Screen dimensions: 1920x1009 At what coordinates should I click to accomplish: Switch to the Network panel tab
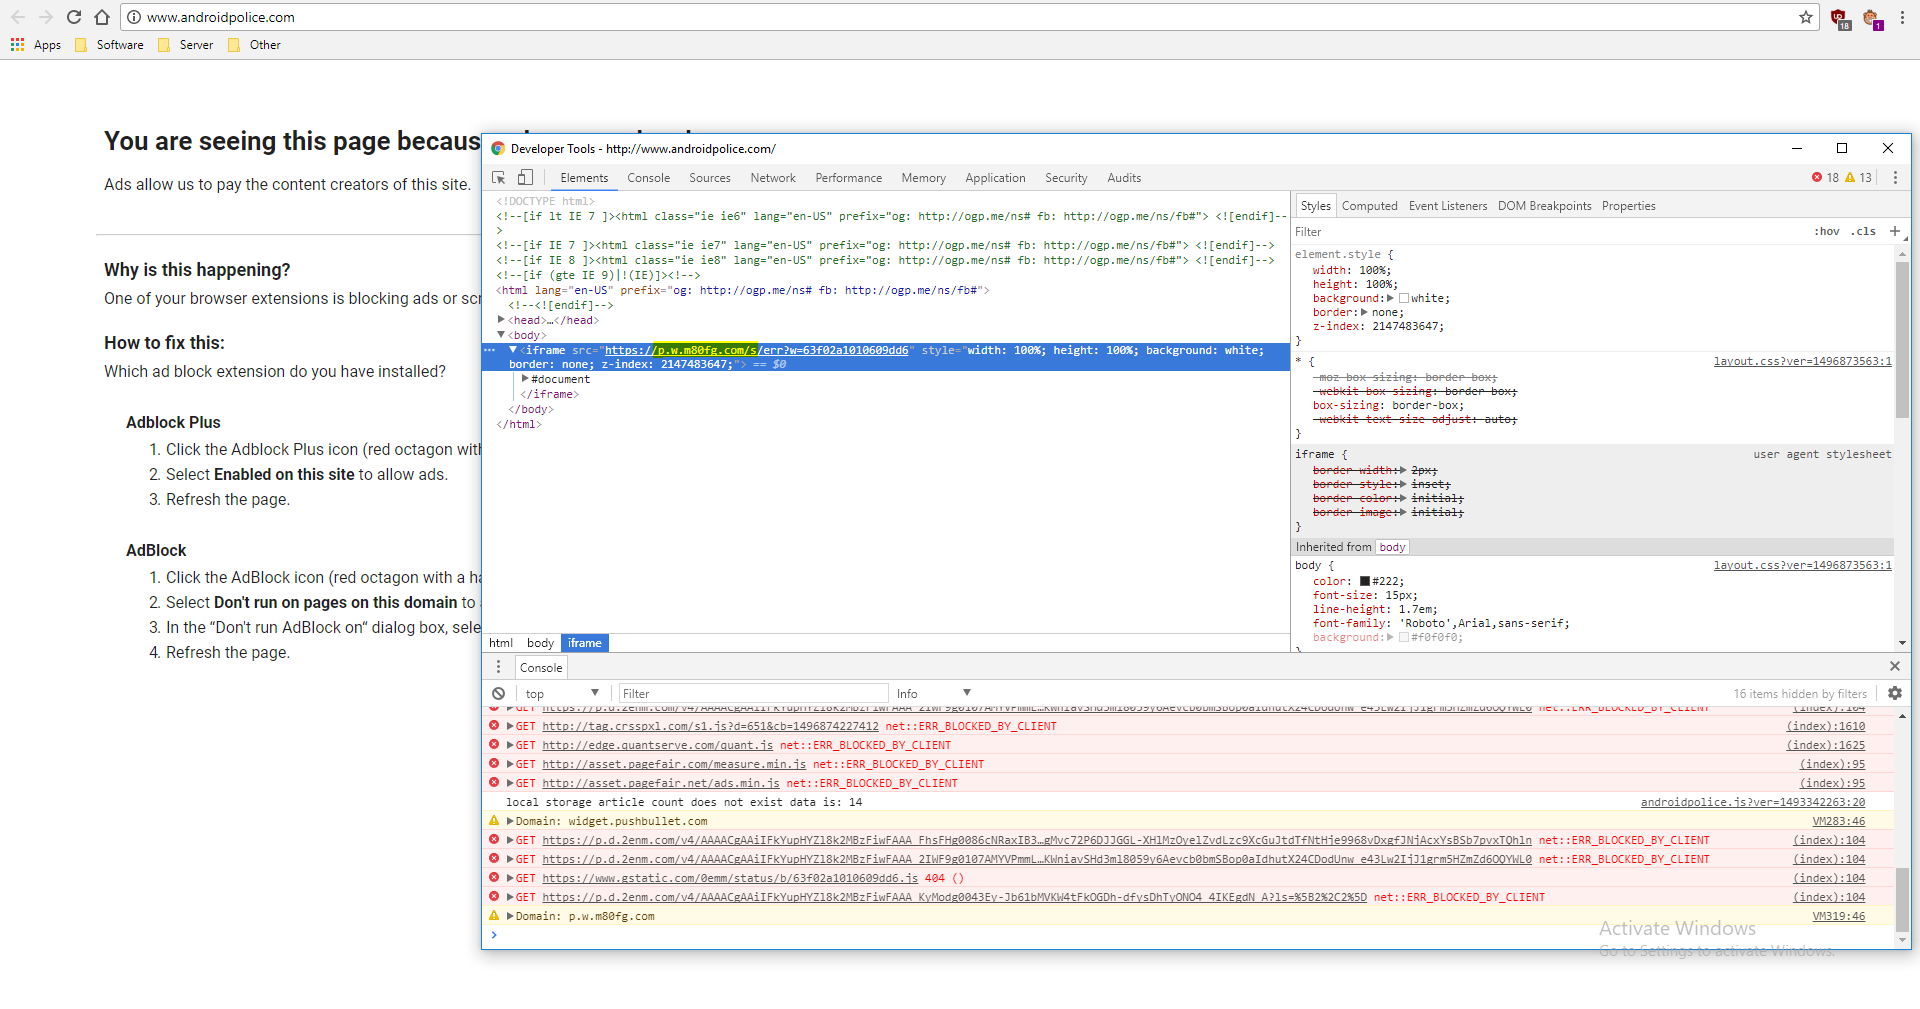[x=773, y=177]
